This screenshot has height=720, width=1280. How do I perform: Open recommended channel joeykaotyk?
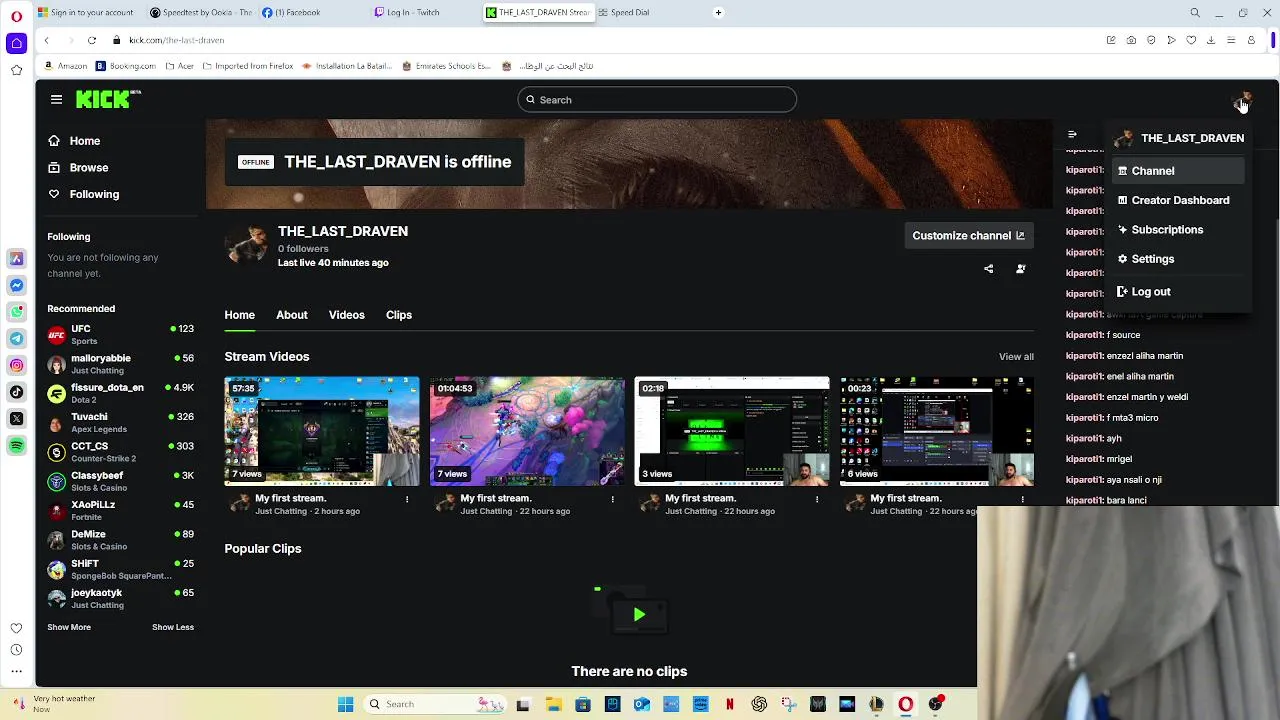(x=120, y=598)
